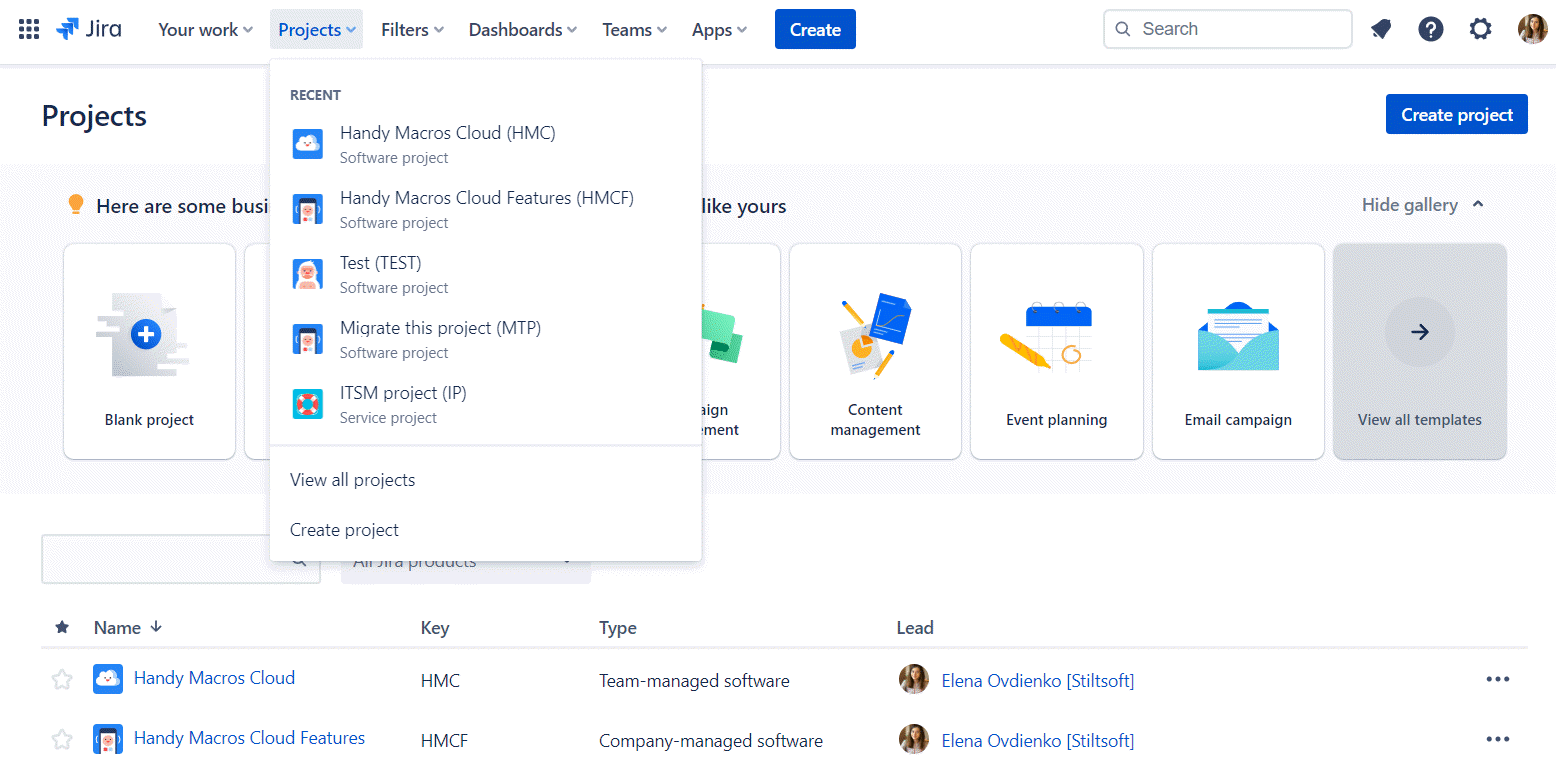Click the Team-managed software type cell
This screenshot has height=770, width=1556.
[694, 681]
